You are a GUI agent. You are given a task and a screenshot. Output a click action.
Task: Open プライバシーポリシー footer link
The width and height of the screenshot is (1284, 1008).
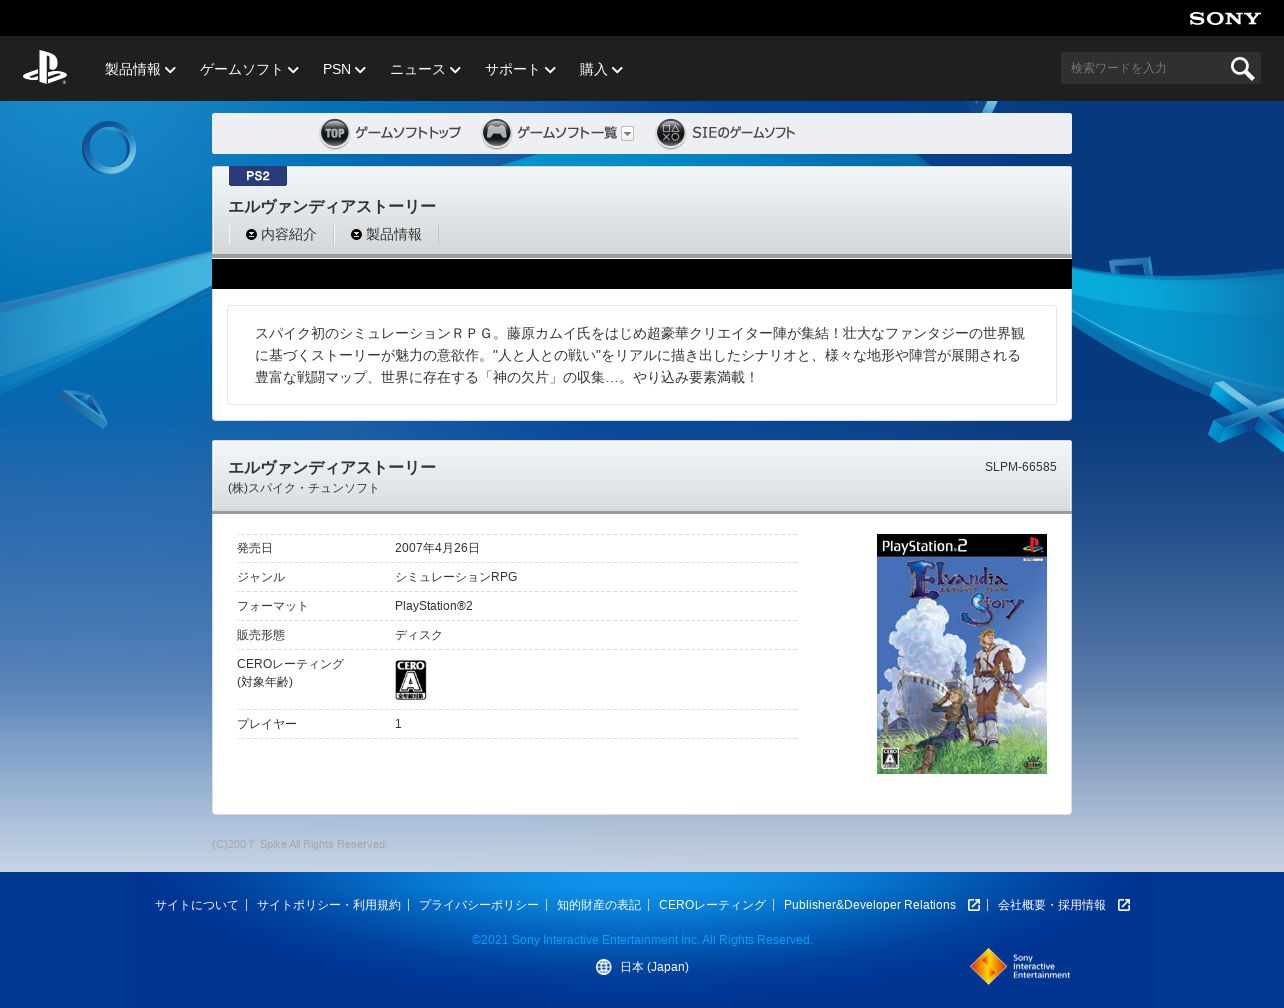pos(479,905)
